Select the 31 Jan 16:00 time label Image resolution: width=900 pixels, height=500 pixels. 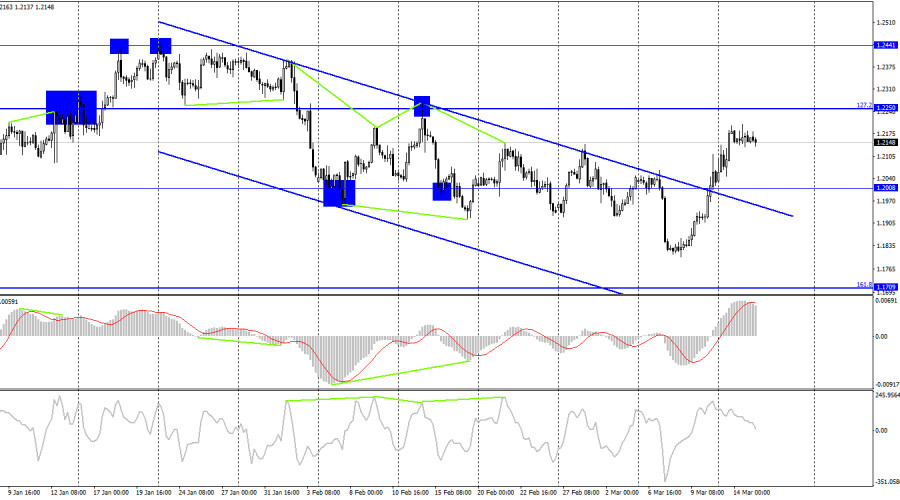[x=281, y=493]
